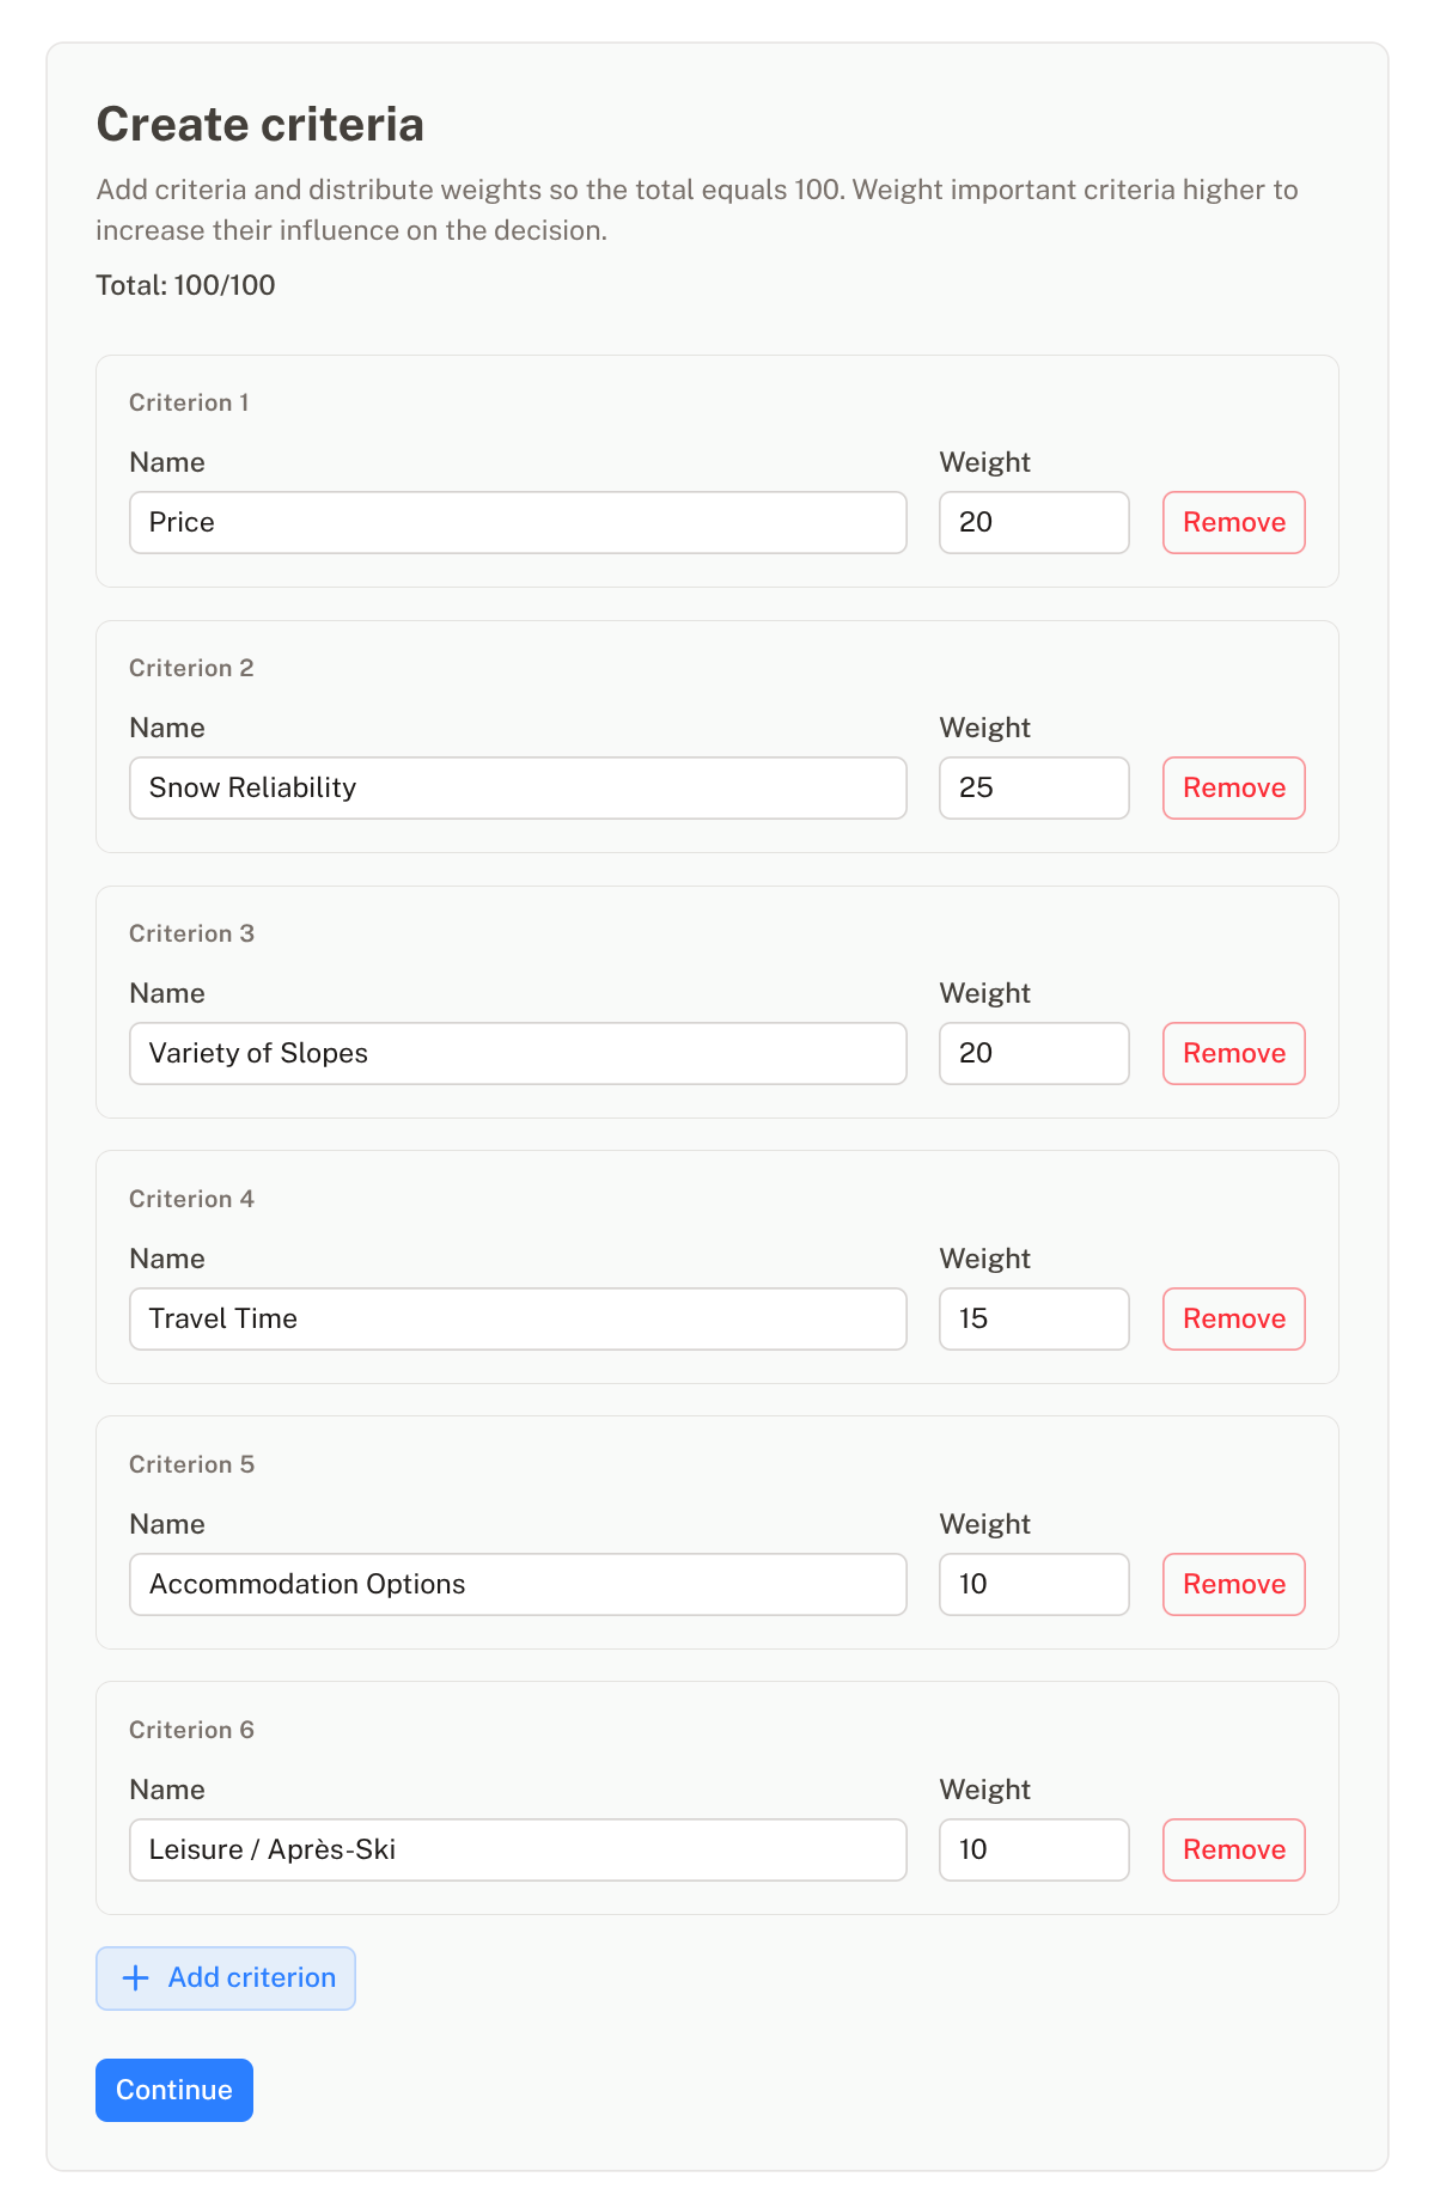Click into the Travel Time name field
Viewport: 1438px width, 2207px height.
click(517, 1318)
